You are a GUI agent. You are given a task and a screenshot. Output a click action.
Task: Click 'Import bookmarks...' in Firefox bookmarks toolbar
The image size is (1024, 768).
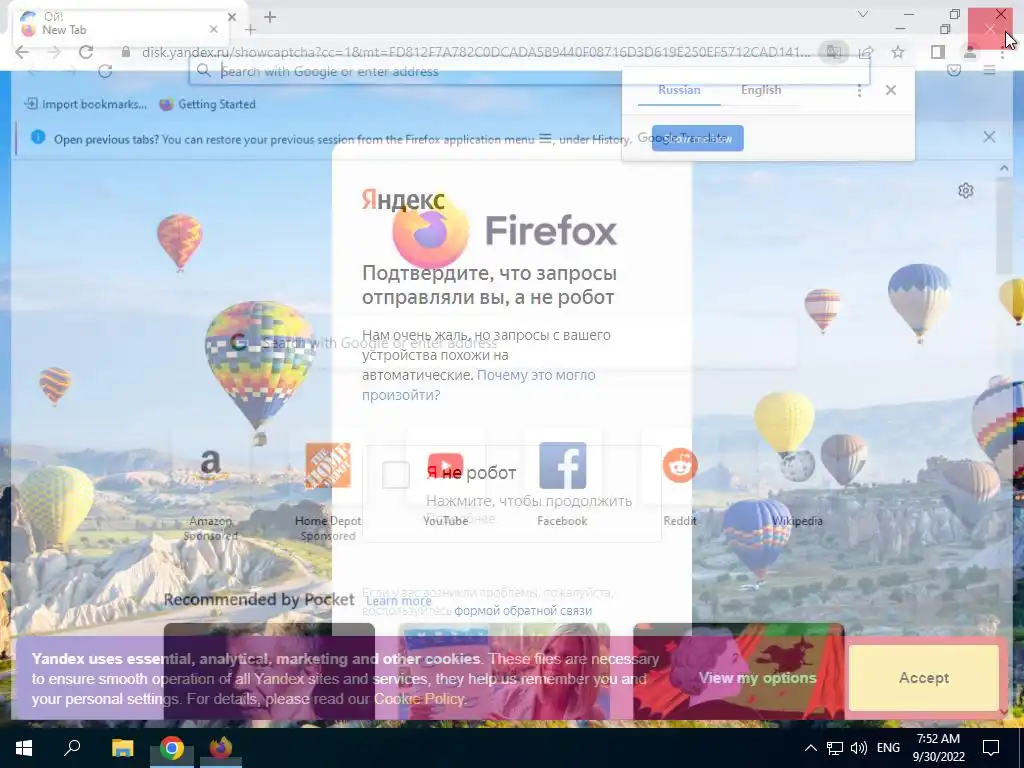point(86,104)
